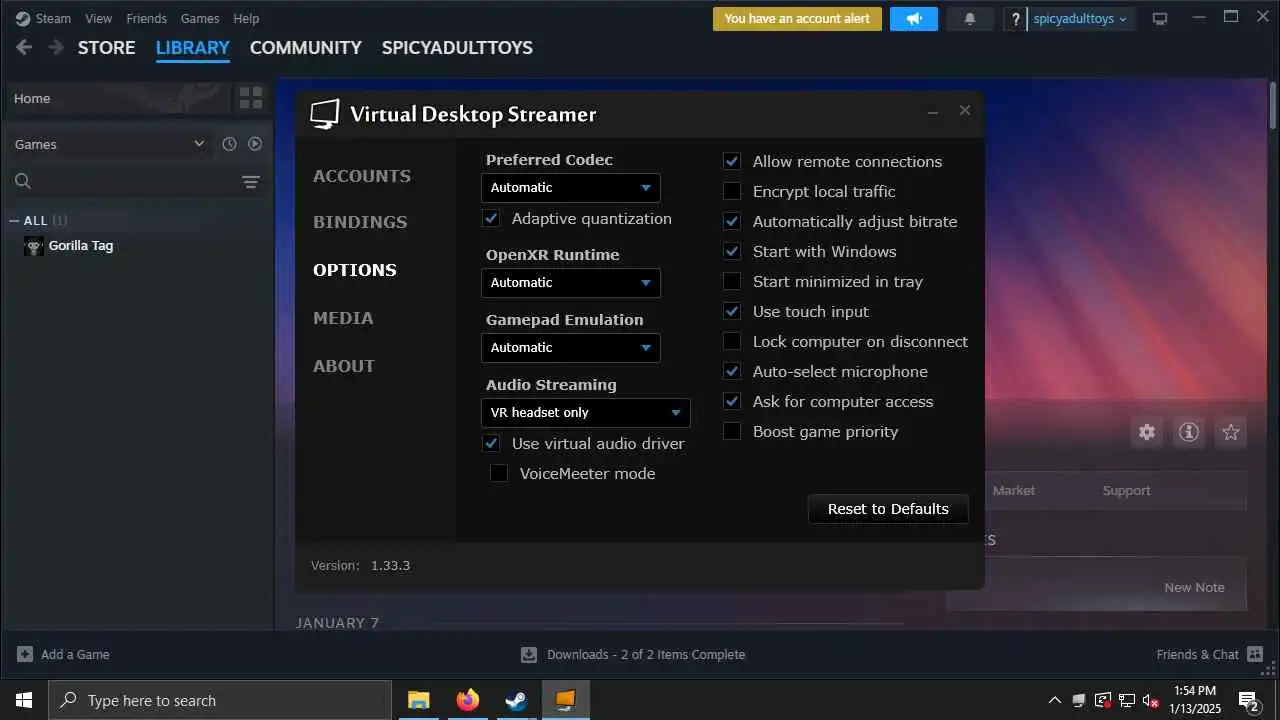Open the OpenXR Runtime dropdown

click(570, 282)
